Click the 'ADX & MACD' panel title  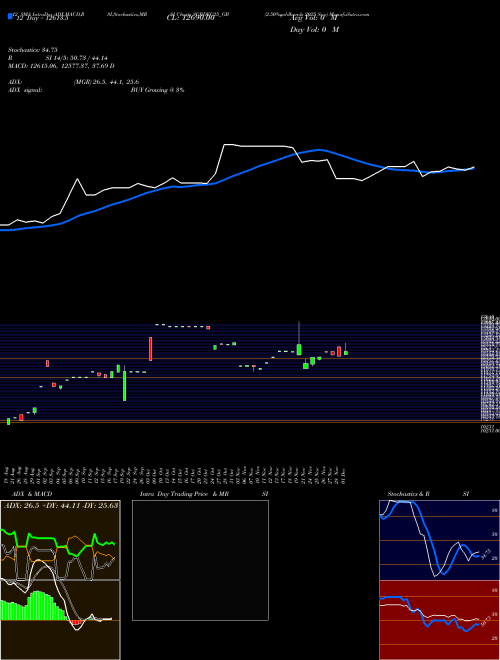pos(32,494)
